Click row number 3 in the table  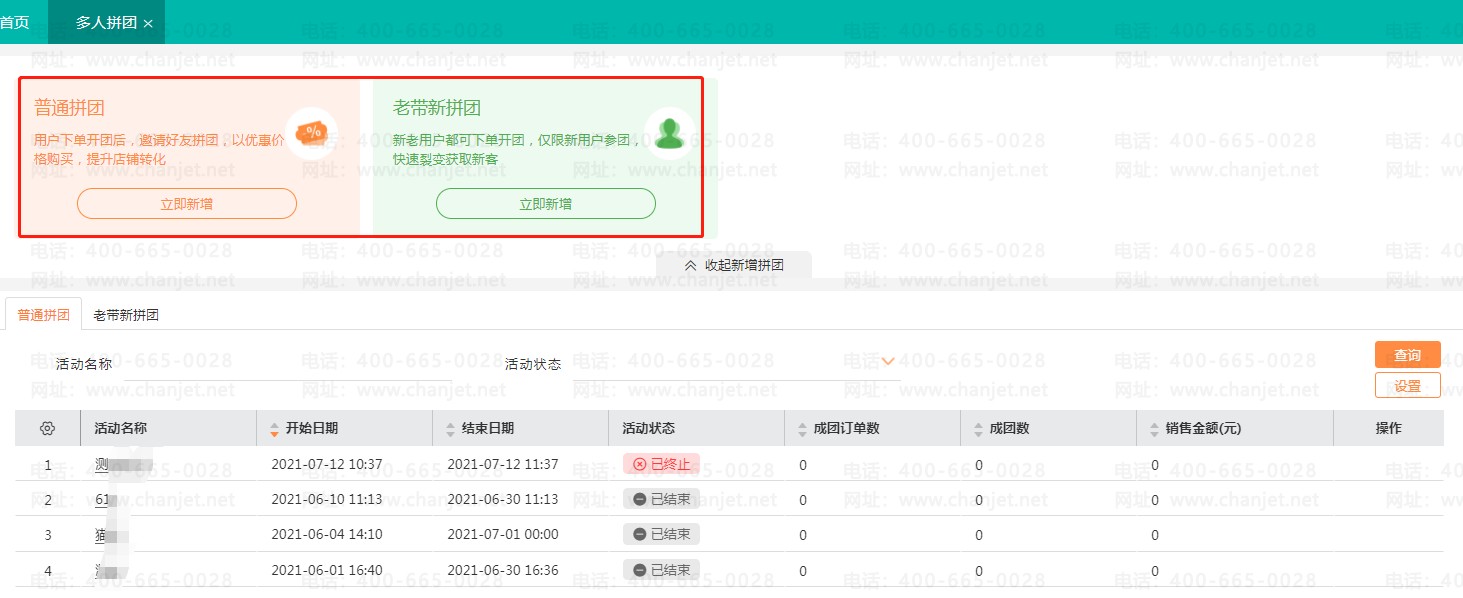(x=47, y=535)
